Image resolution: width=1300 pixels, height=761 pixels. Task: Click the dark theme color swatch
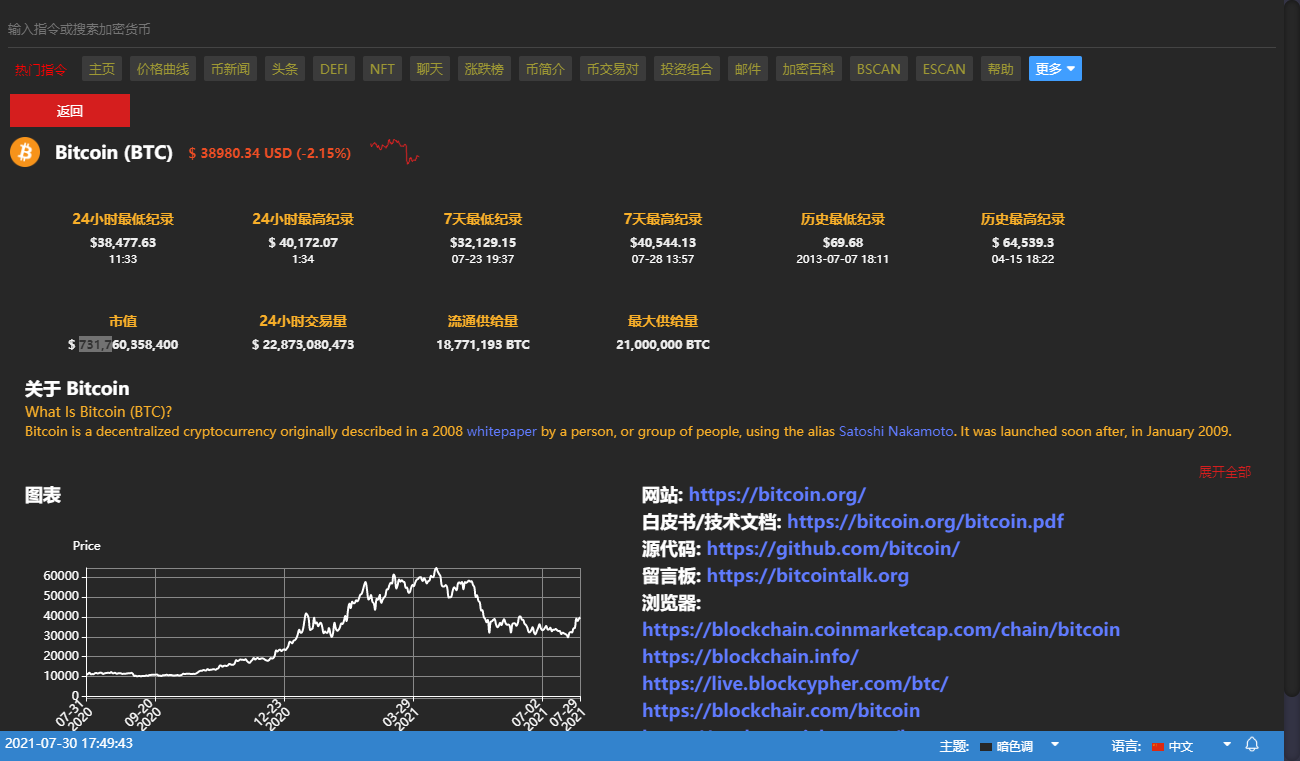[x=986, y=747]
